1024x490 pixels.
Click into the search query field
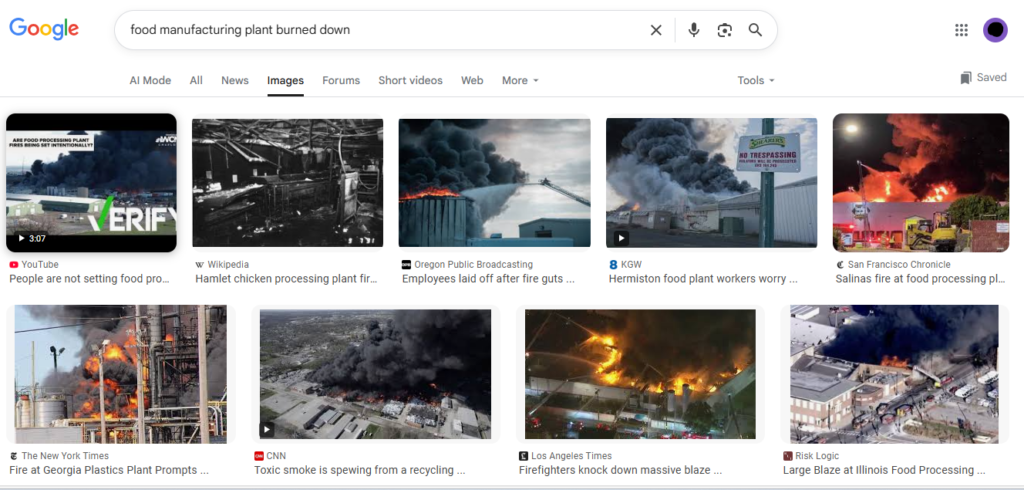point(380,30)
